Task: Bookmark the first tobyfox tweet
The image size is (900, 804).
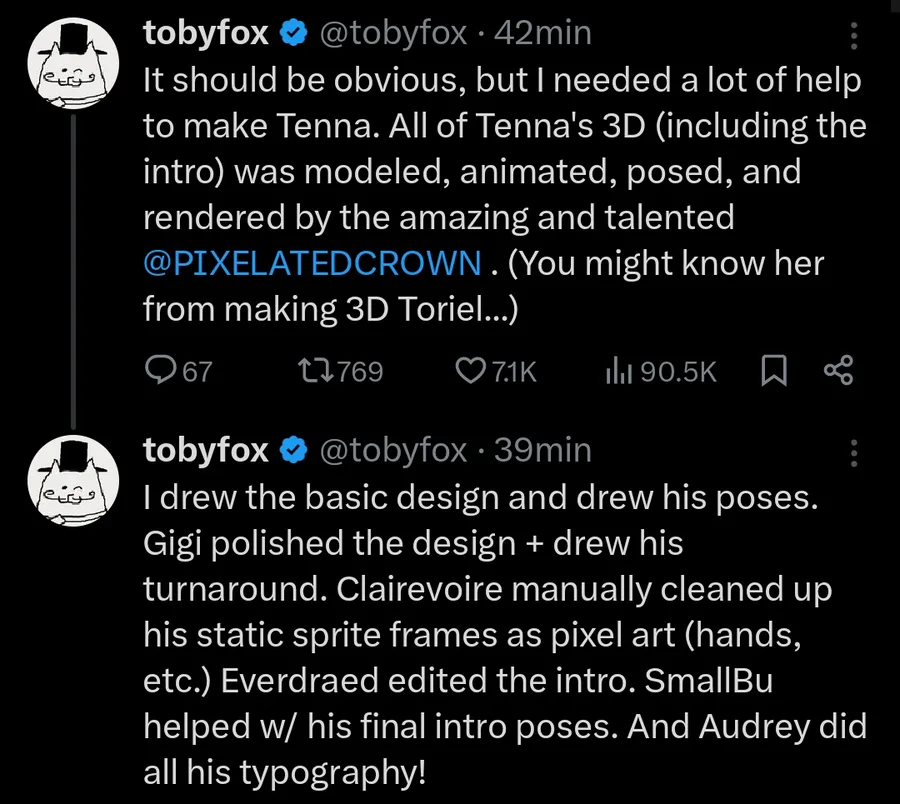Action: click(773, 371)
